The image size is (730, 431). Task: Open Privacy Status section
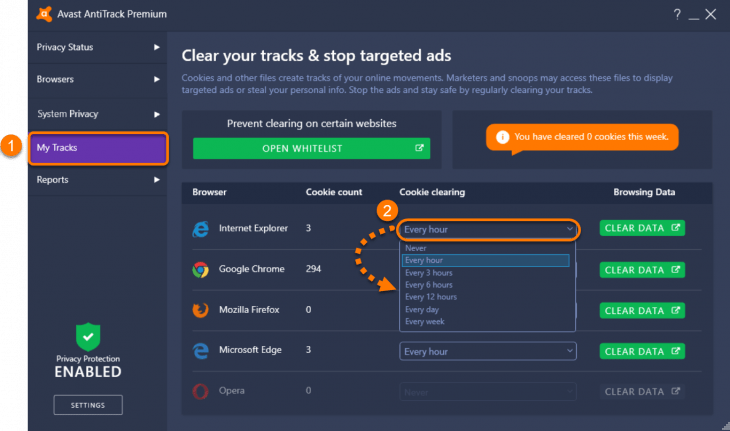tap(98, 47)
